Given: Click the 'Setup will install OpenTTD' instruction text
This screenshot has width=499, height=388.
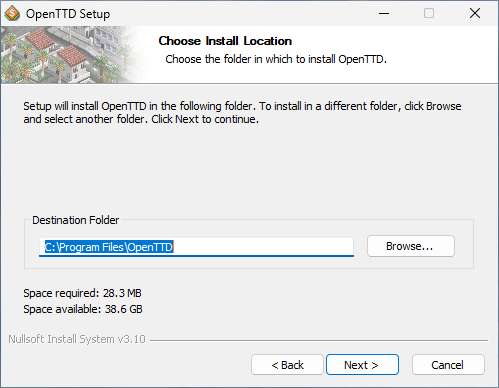Looking at the screenshot, I should 242,112.
